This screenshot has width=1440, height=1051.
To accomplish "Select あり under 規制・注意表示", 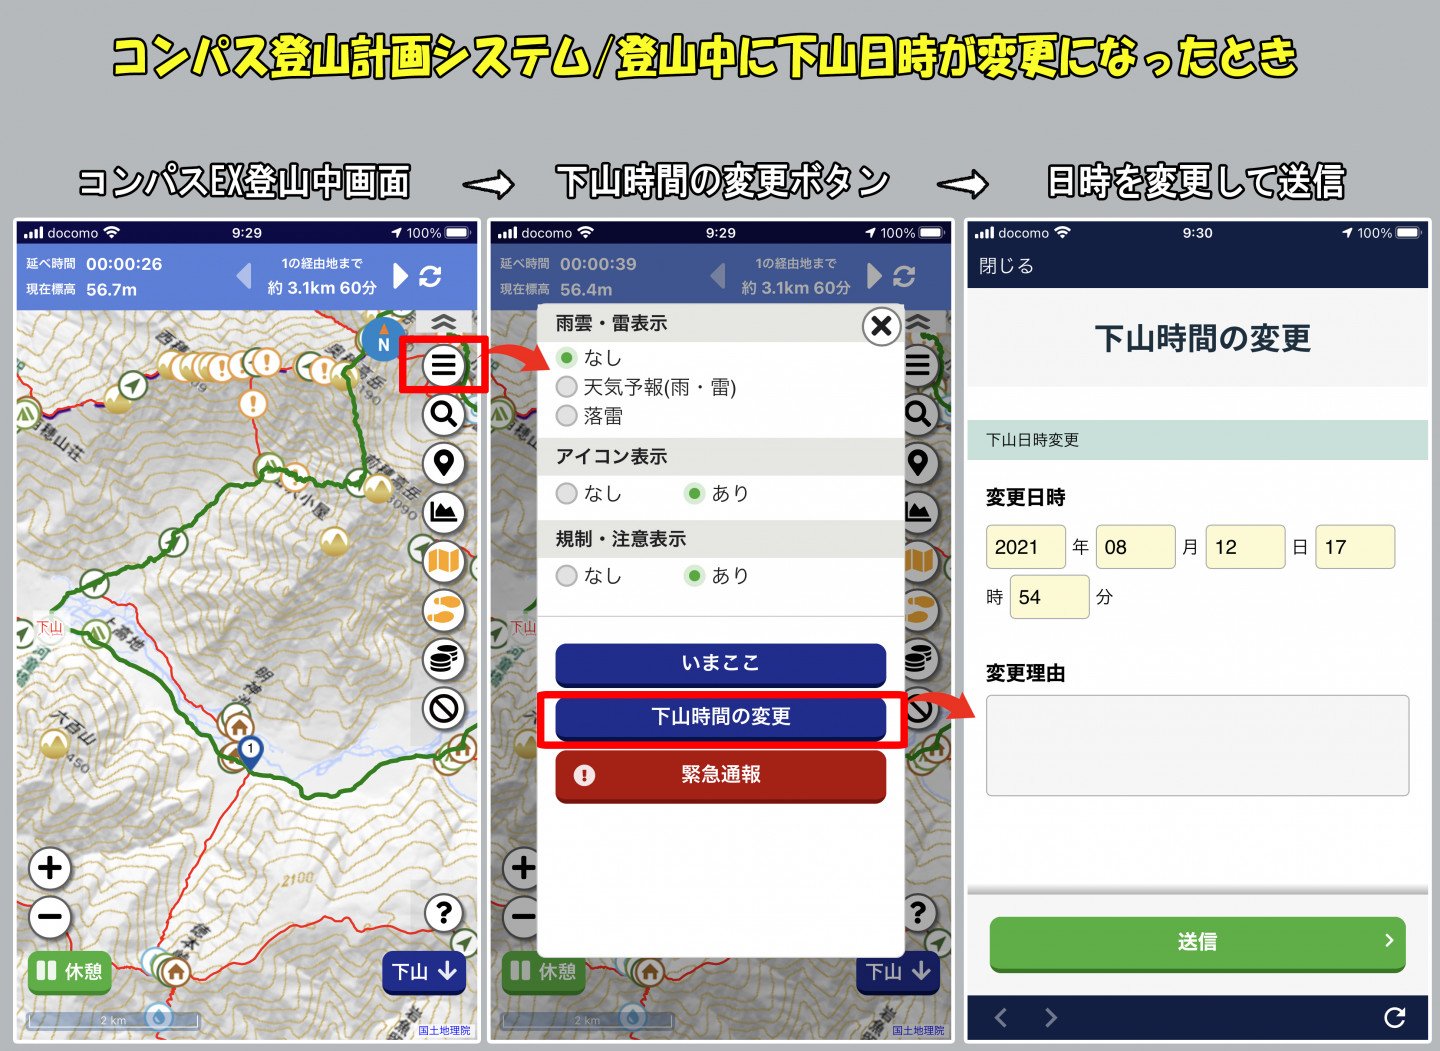I will coord(695,575).
